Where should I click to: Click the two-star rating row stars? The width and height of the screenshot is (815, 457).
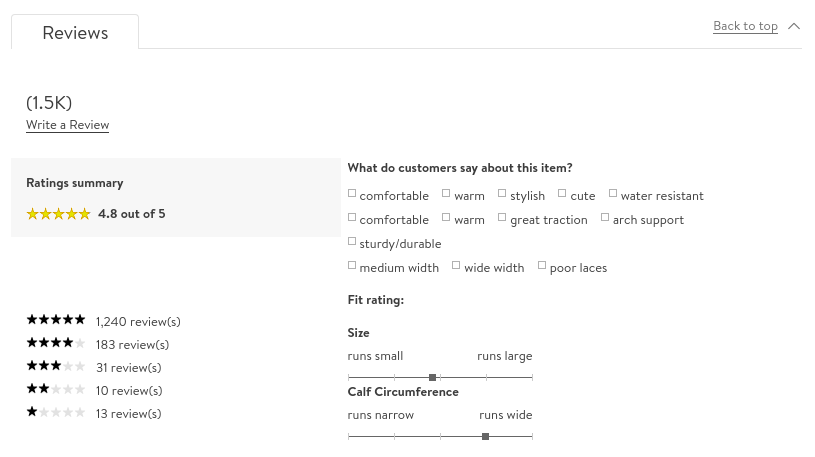point(56,389)
